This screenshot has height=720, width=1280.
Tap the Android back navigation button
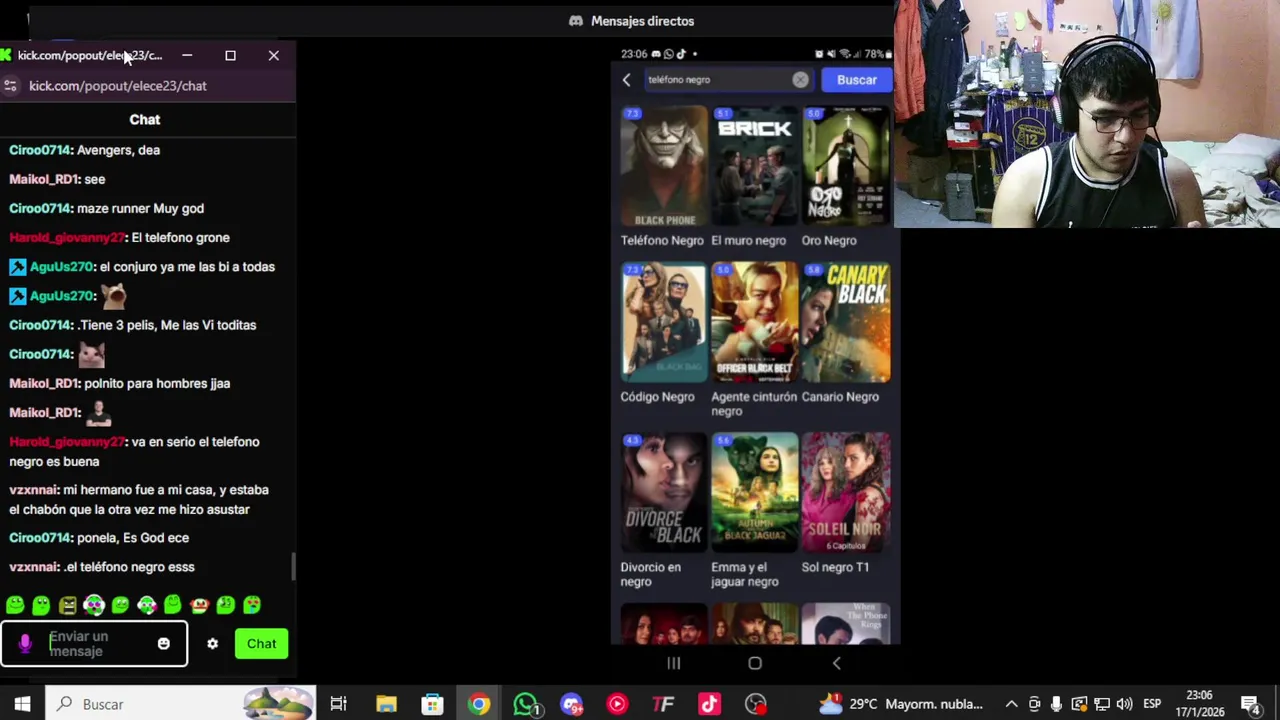click(837, 663)
